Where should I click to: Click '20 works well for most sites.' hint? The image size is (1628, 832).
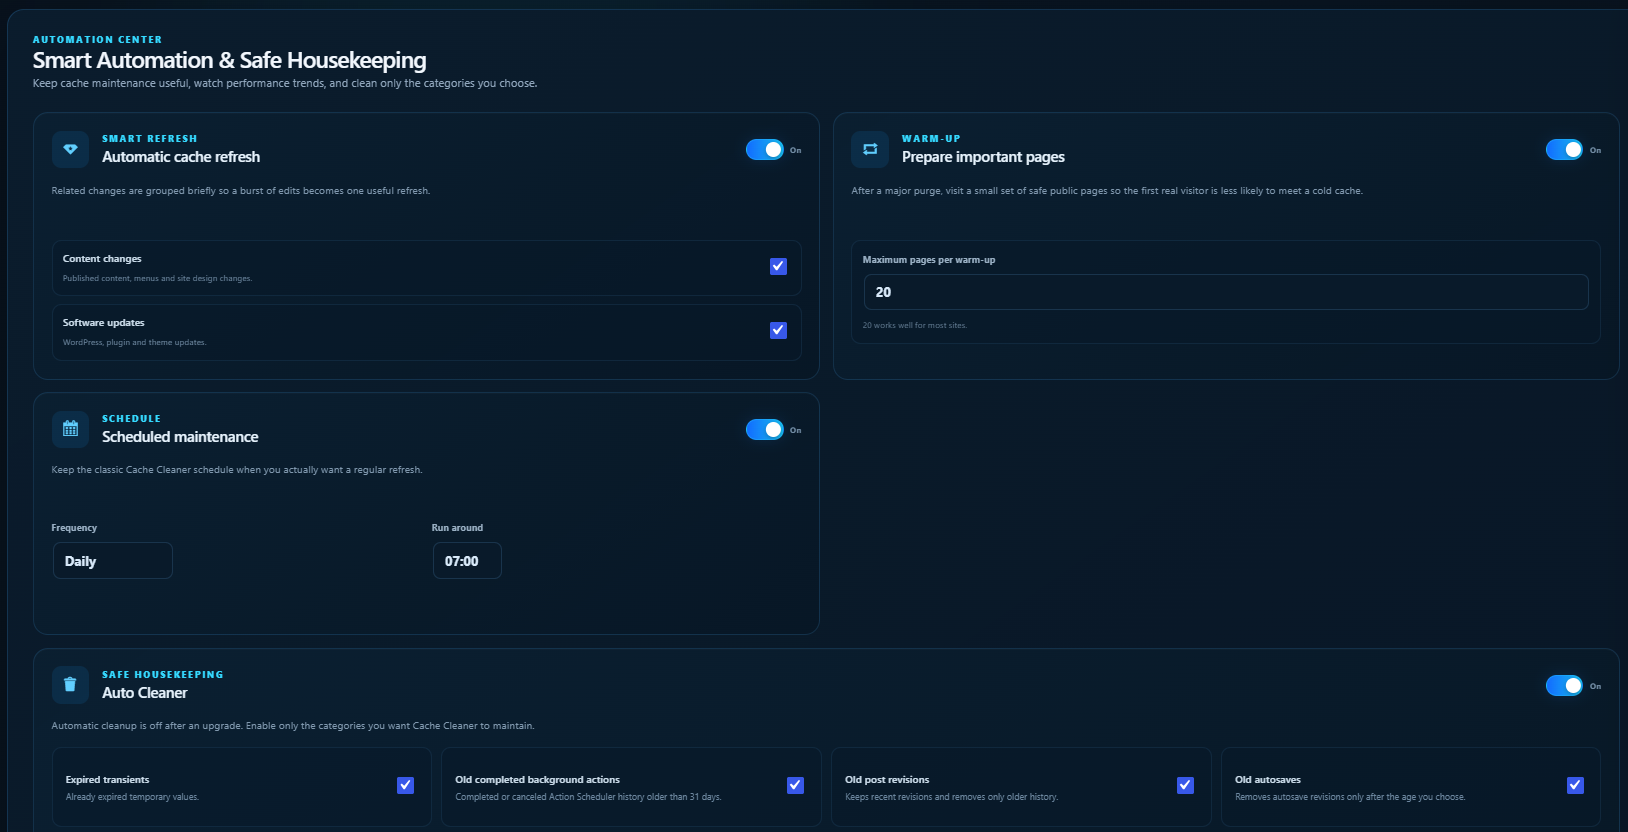pos(915,325)
